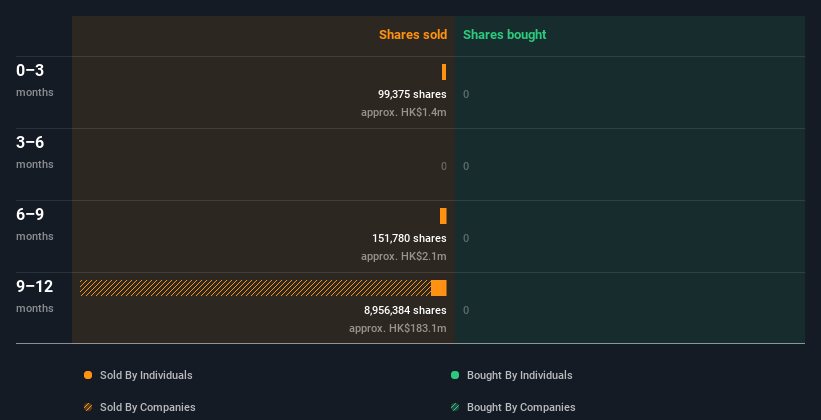Click the hatched 'Sold By Companies' legend icon
The width and height of the screenshot is (821, 420).
88,407
